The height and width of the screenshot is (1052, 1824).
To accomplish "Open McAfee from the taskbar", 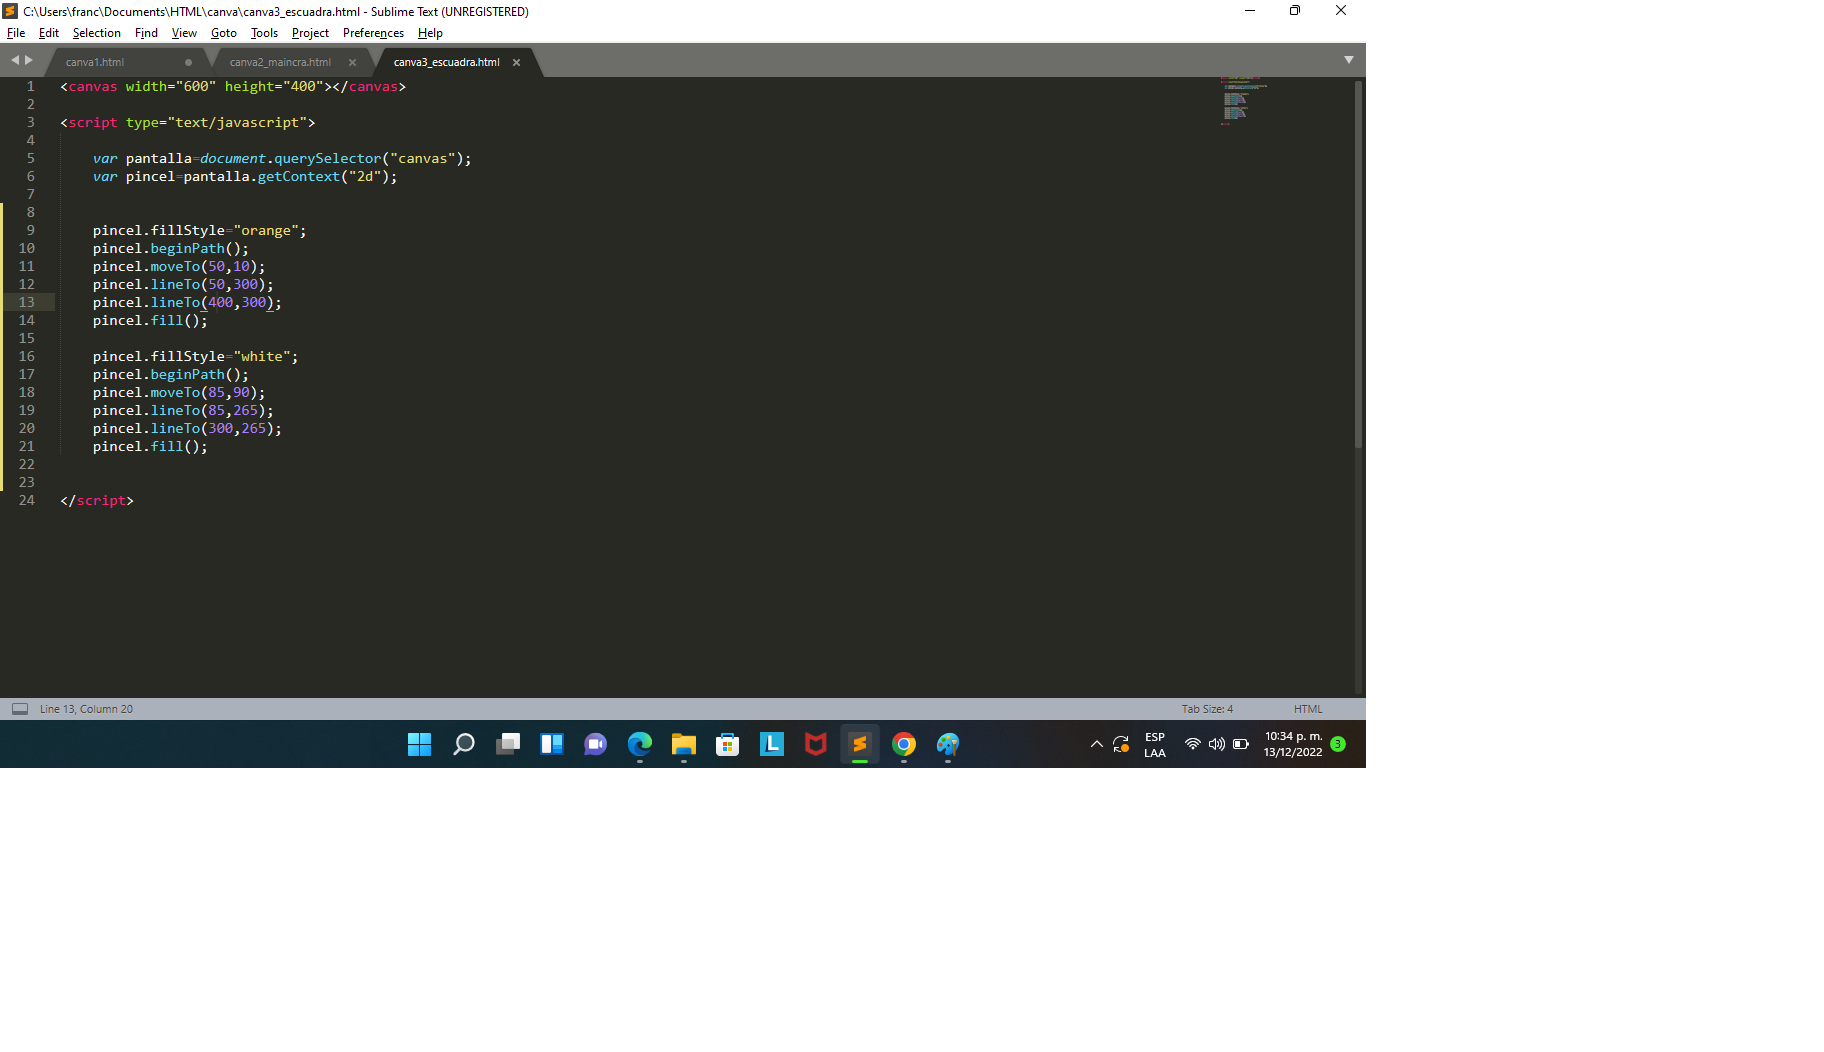I will pyautogui.click(x=816, y=744).
